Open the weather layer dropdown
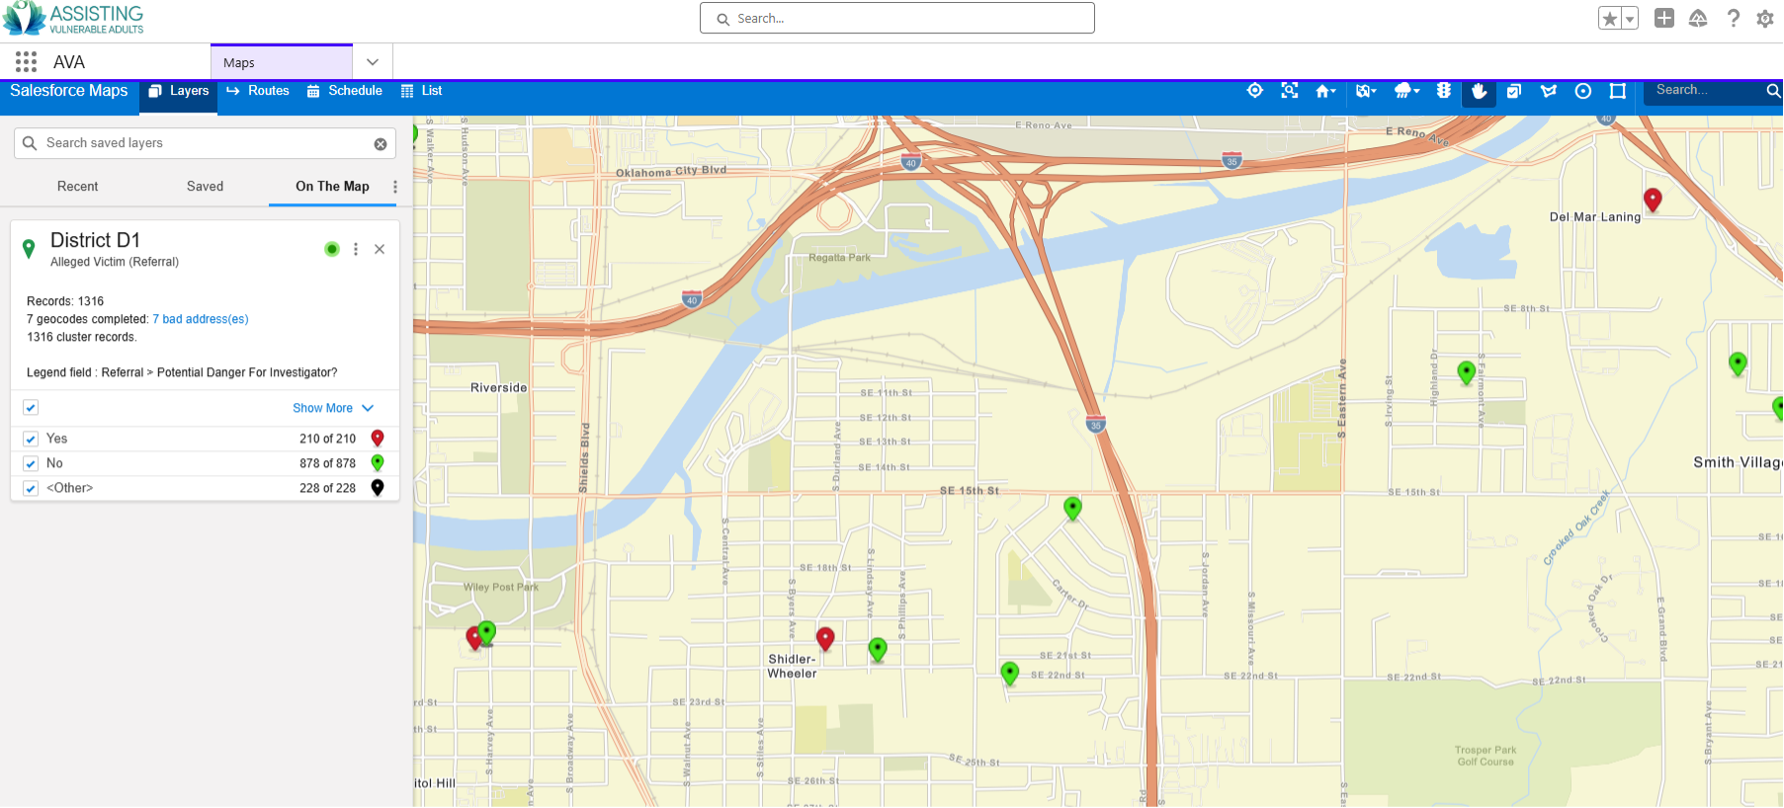1784x808 pixels. (1406, 91)
